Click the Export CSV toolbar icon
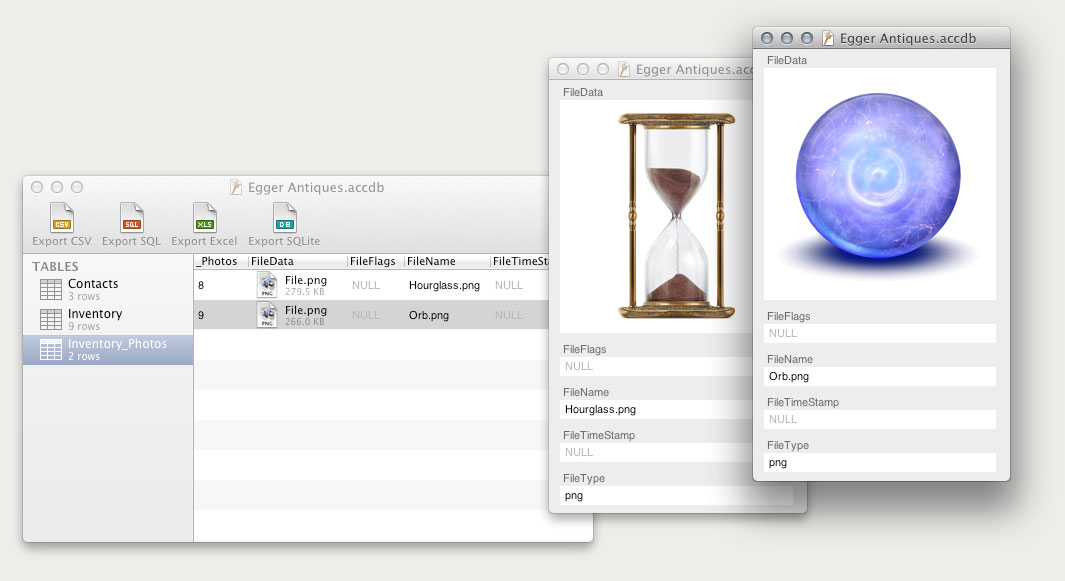1065x581 pixels. [62, 218]
